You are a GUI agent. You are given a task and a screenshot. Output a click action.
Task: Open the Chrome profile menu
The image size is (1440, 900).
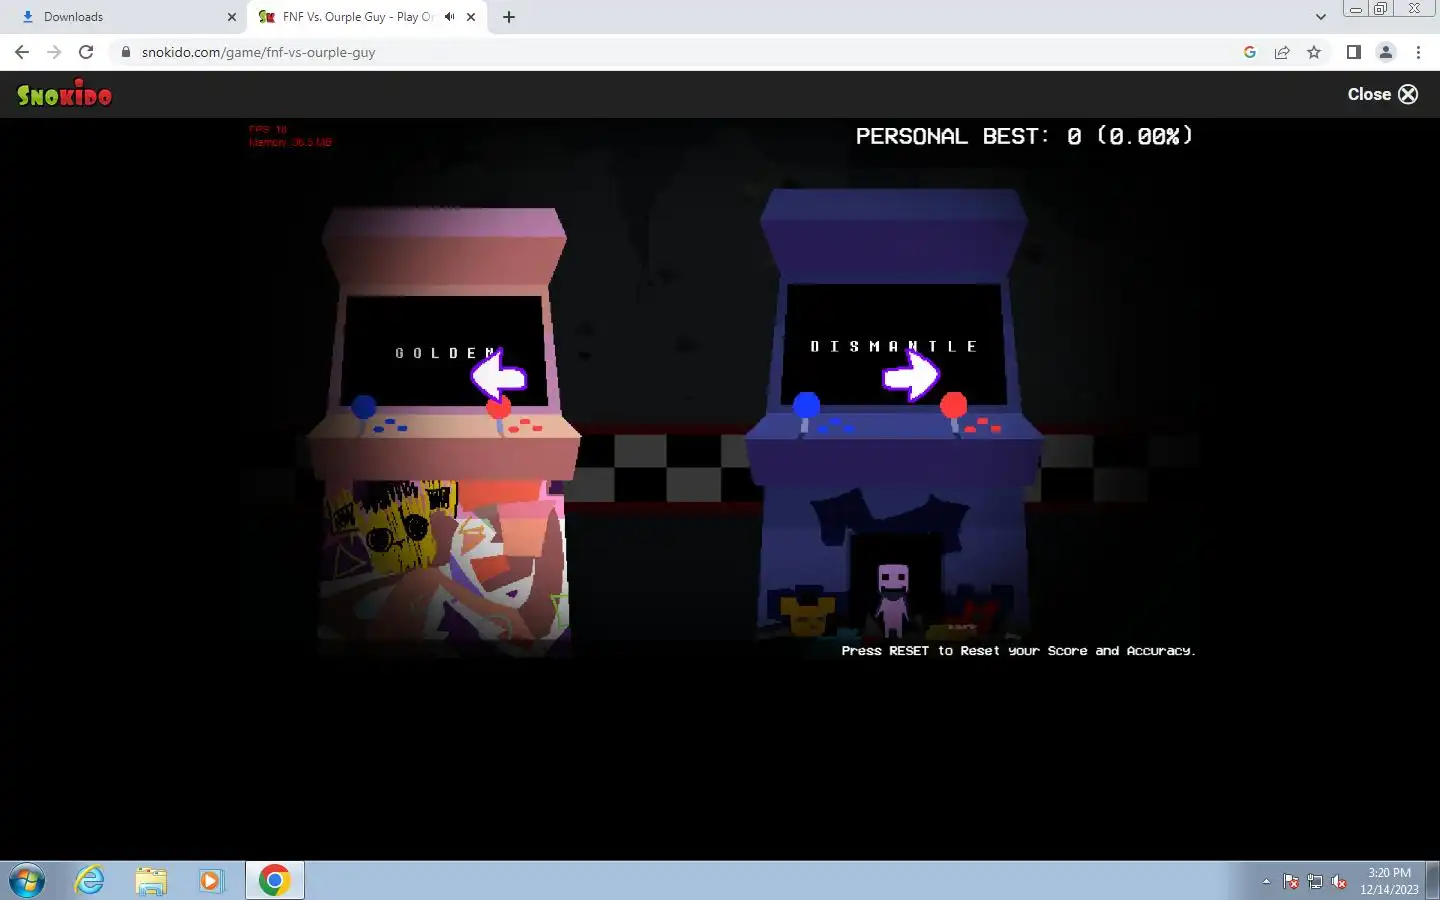1386,52
